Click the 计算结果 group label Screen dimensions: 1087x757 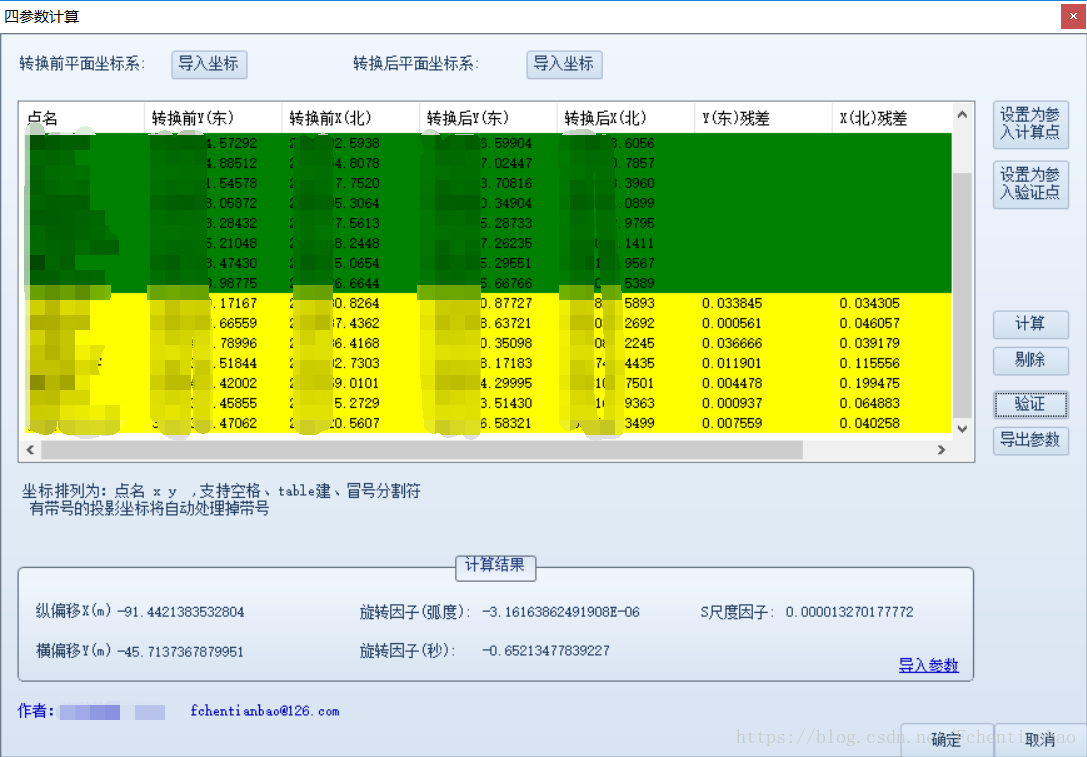(x=495, y=566)
